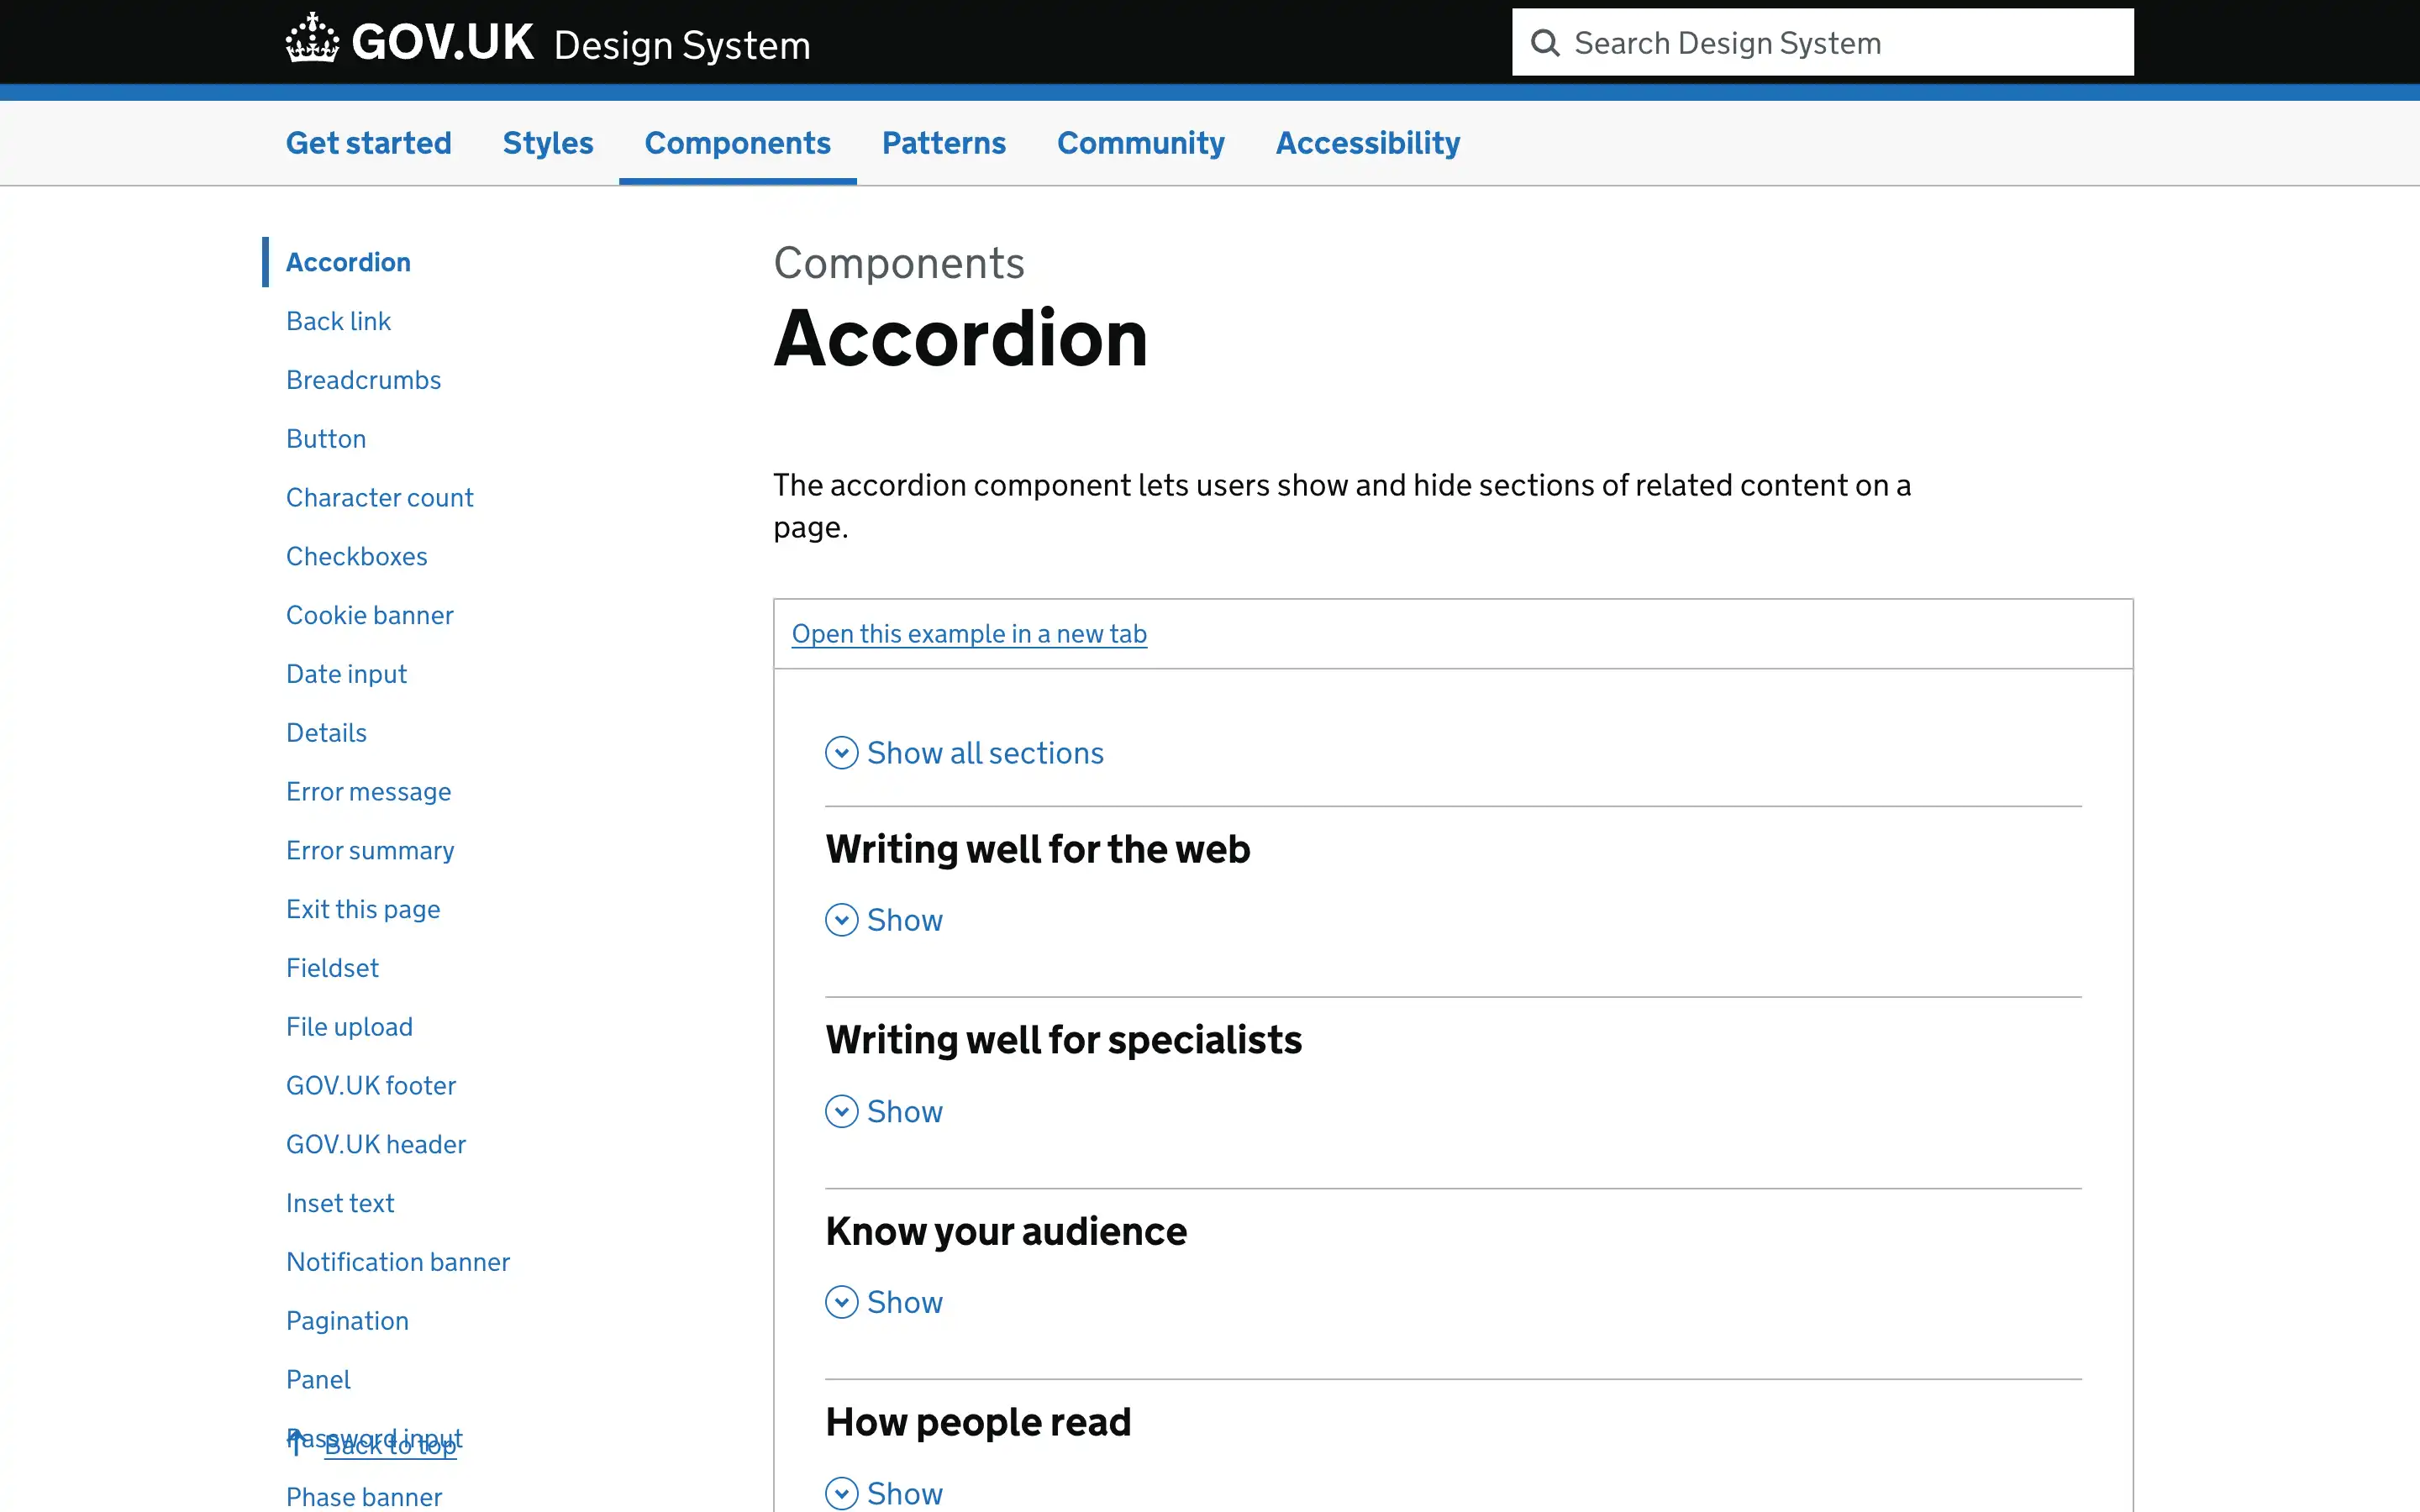
Task: Navigate to "GOV.UK footer" component
Action: point(370,1085)
